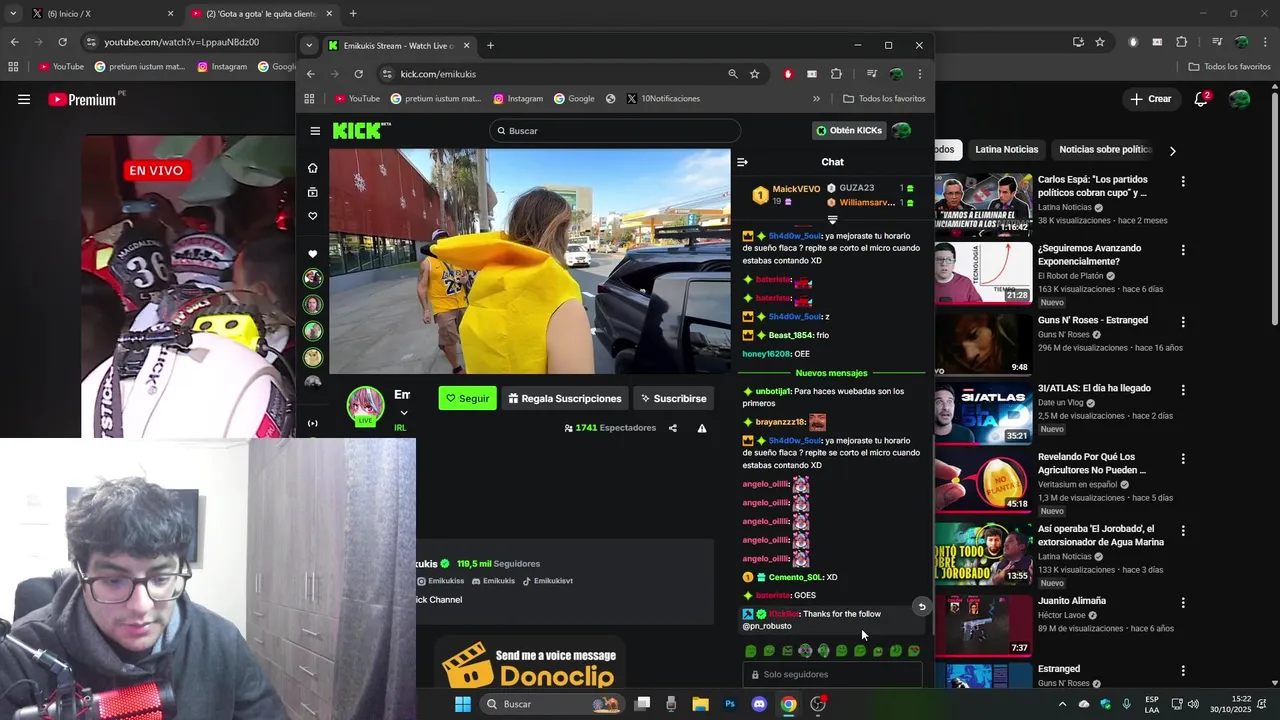Viewport: 1280px width, 720px height.
Task: Open Instagram bookmark in Kick window
Action: (517, 99)
